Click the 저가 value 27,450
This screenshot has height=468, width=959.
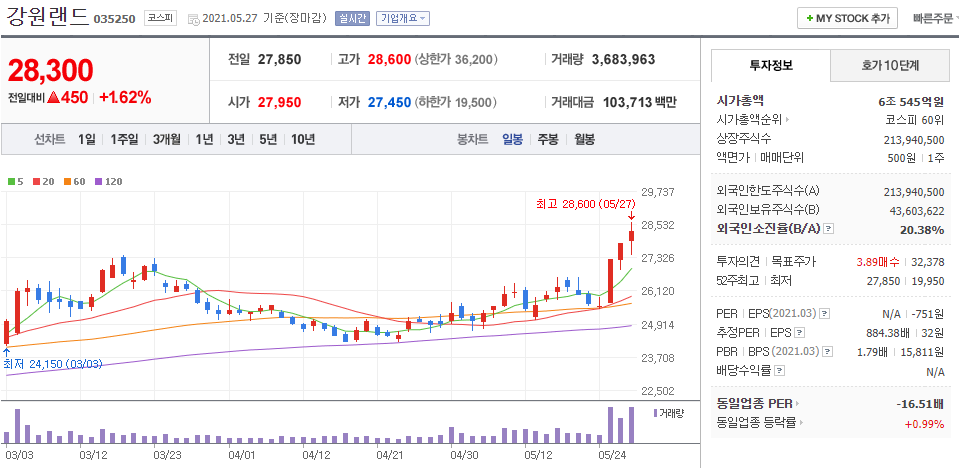pos(390,102)
